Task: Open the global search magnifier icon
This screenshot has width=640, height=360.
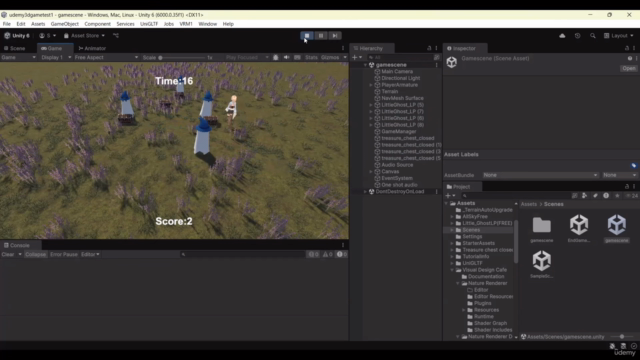Action: point(593,36)
